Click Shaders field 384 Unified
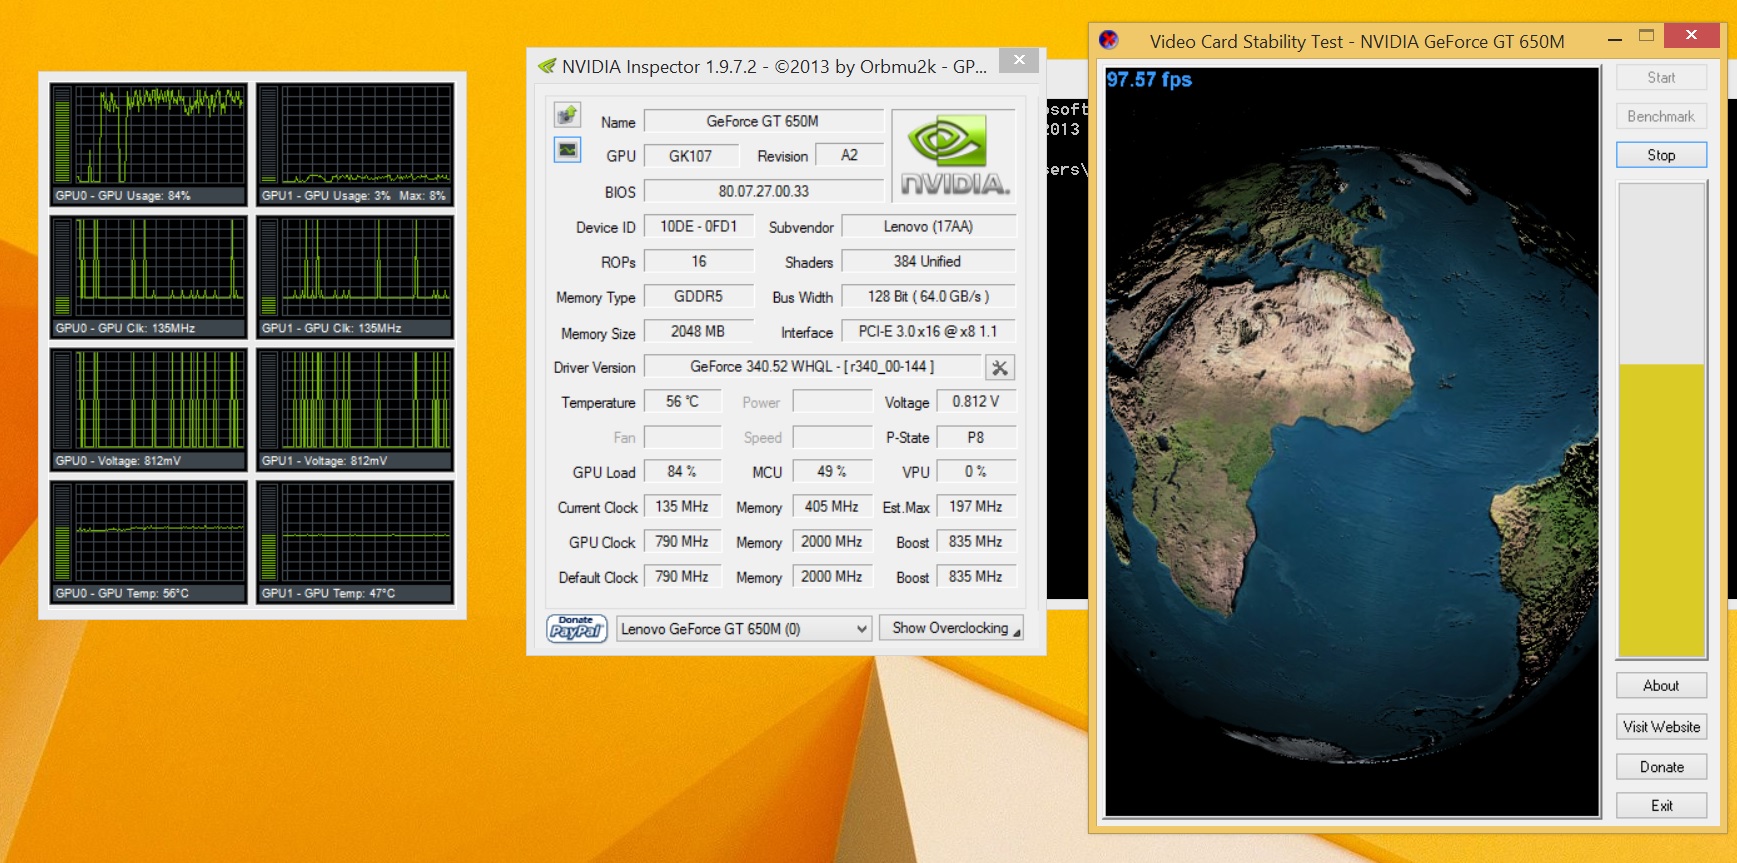1737x863 pixels. 929,262
